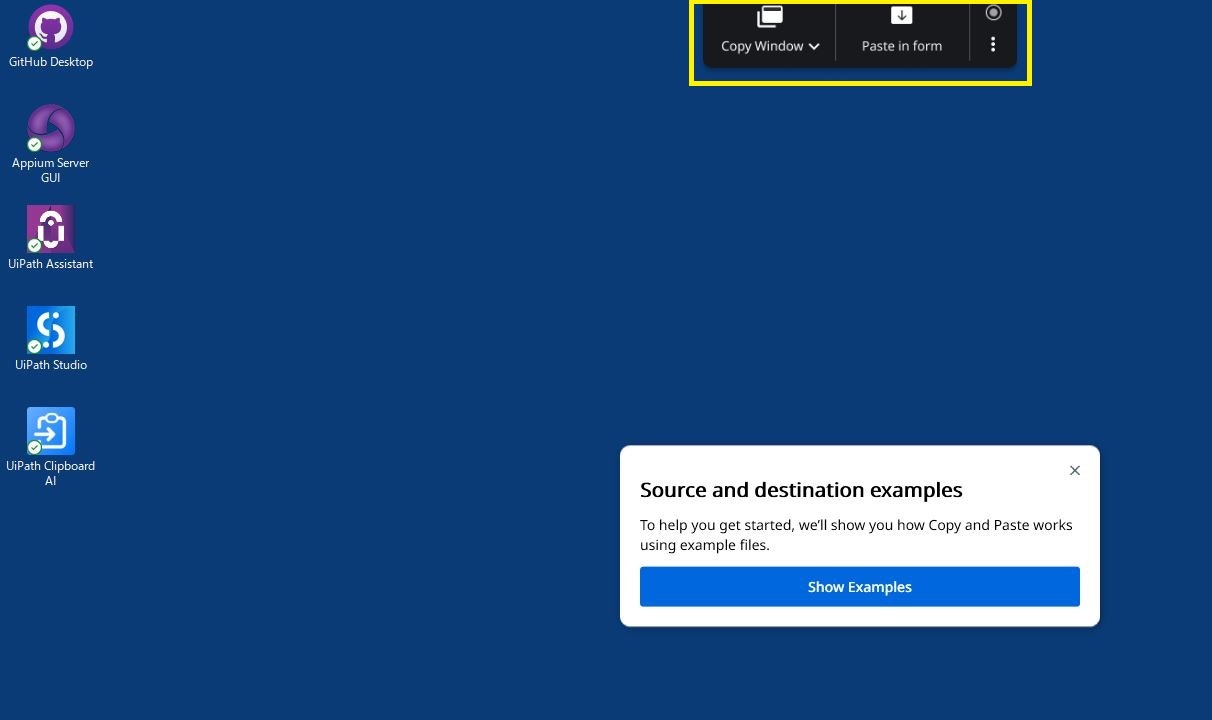Click the circular record icon in toolbar
Image resolution: width=1212 pixels, height=720 pixels.
click(x=993, y=13)
